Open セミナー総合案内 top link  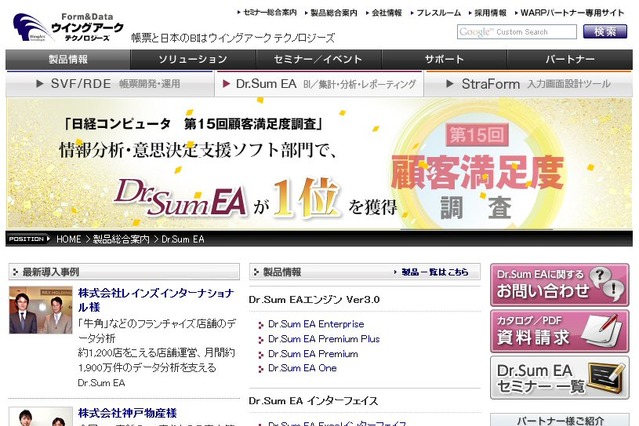pos(270,13)
